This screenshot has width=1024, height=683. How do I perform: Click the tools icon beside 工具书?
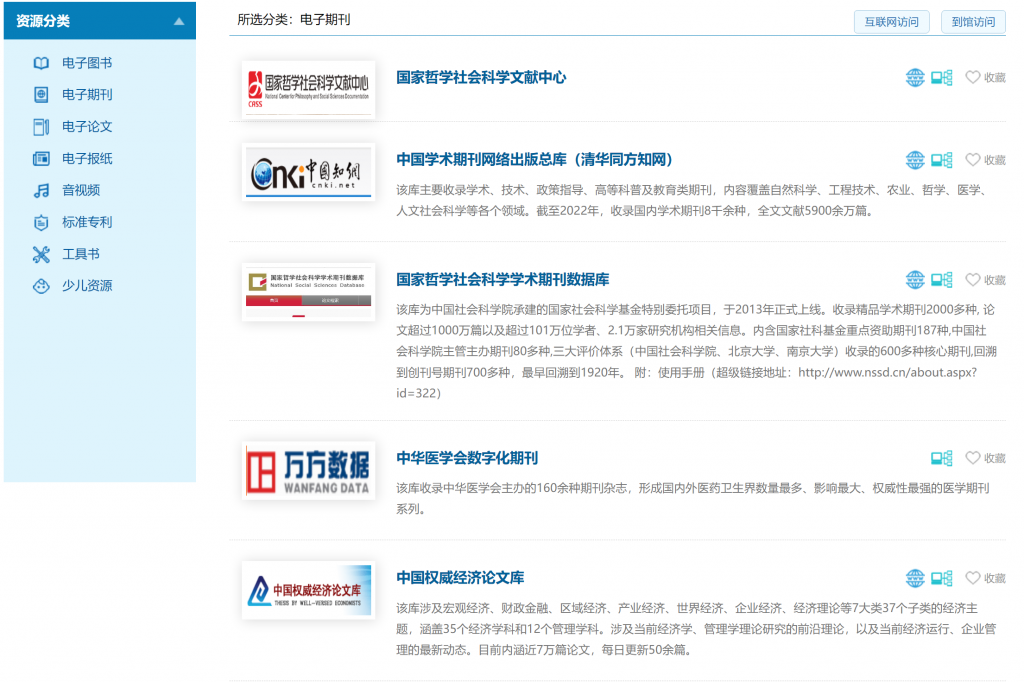tap(41, 254)
